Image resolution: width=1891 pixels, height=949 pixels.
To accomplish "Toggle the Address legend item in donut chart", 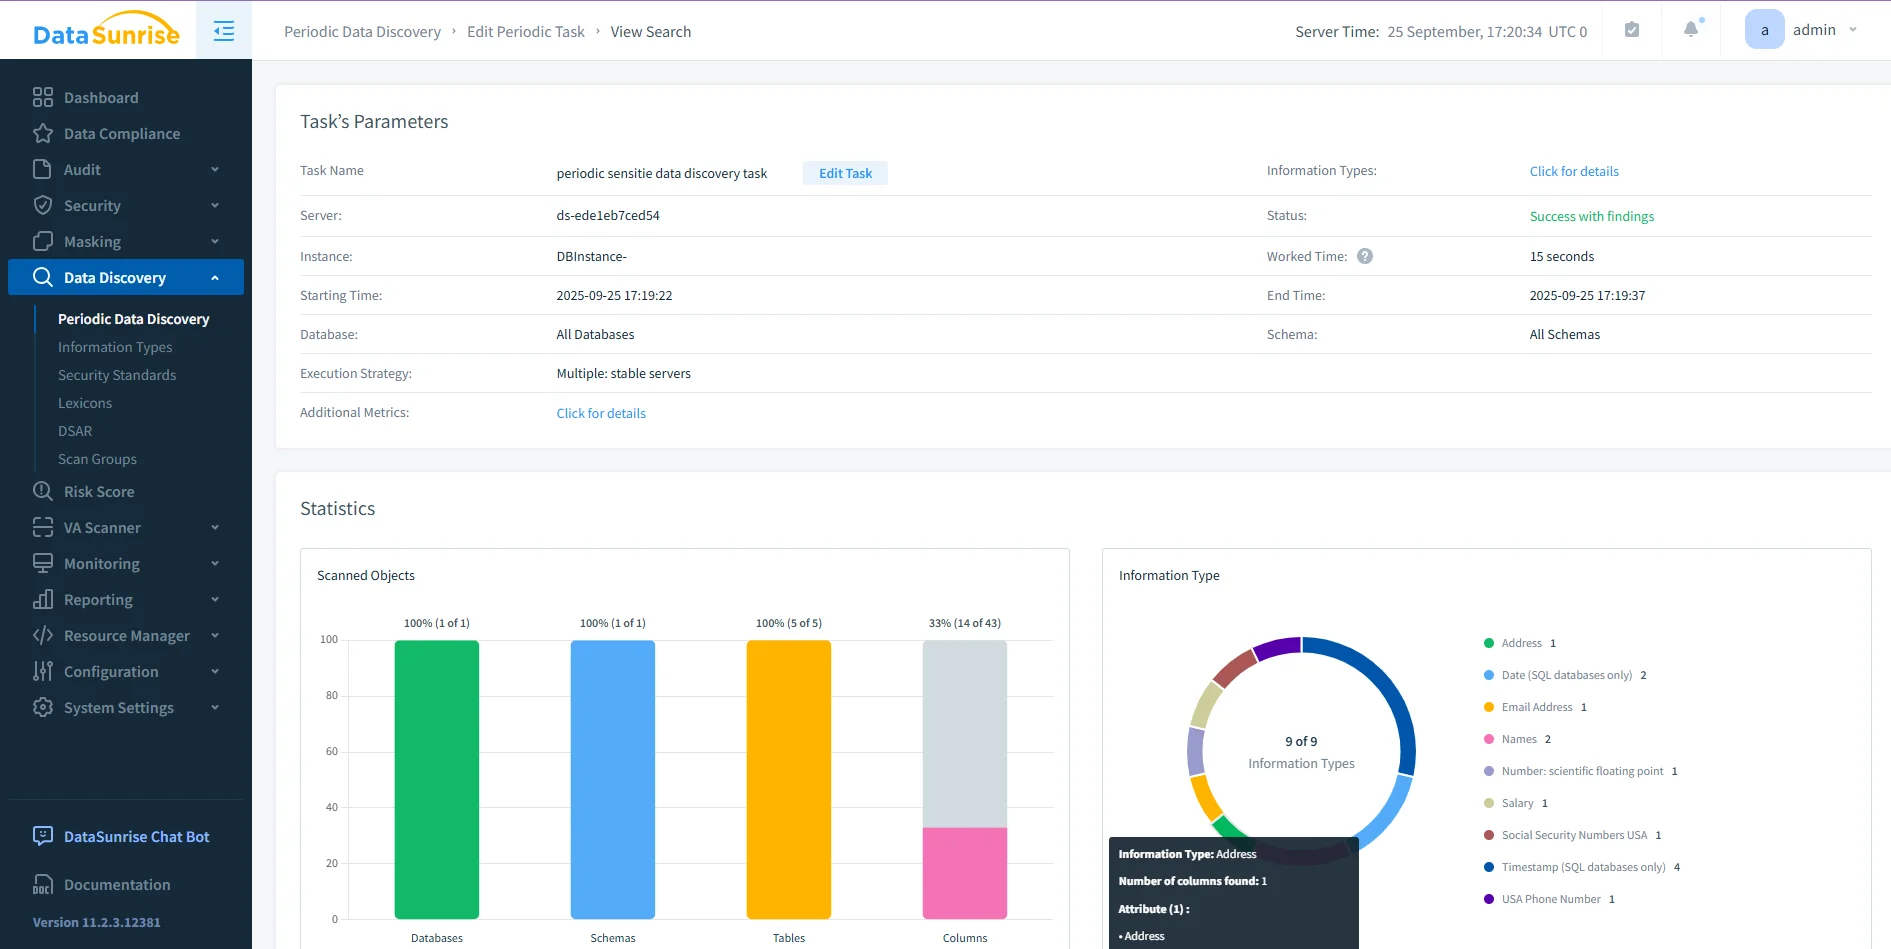I will (1519, 643).
